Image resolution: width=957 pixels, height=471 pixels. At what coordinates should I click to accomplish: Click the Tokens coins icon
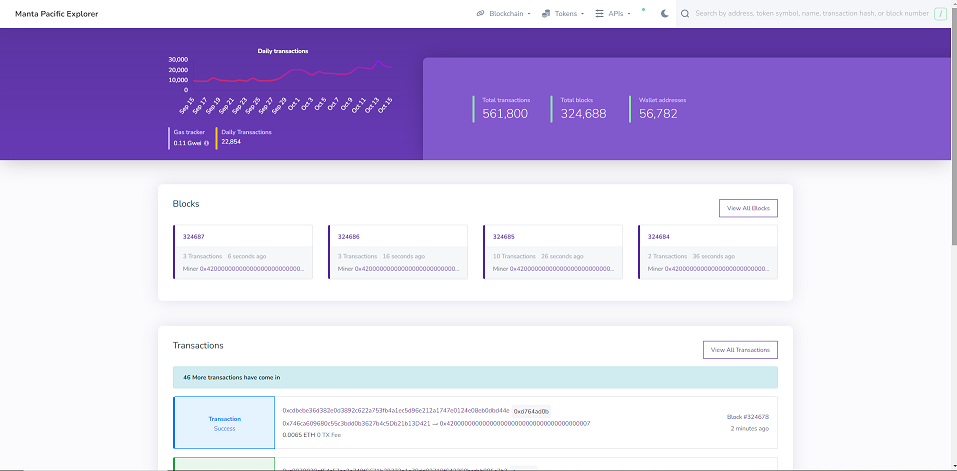pos(546,14)
